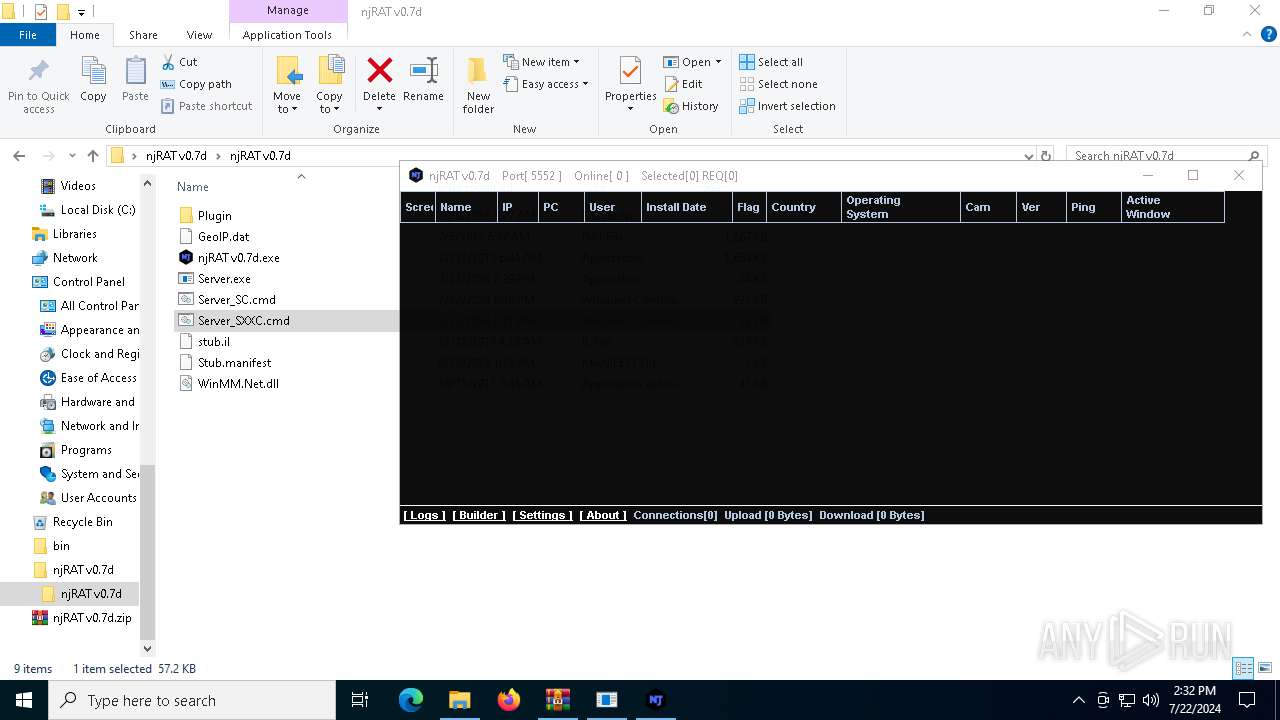Select the njRAT v0.7d.exe file
Screen dimensions: 1280x720
point(238,258)
